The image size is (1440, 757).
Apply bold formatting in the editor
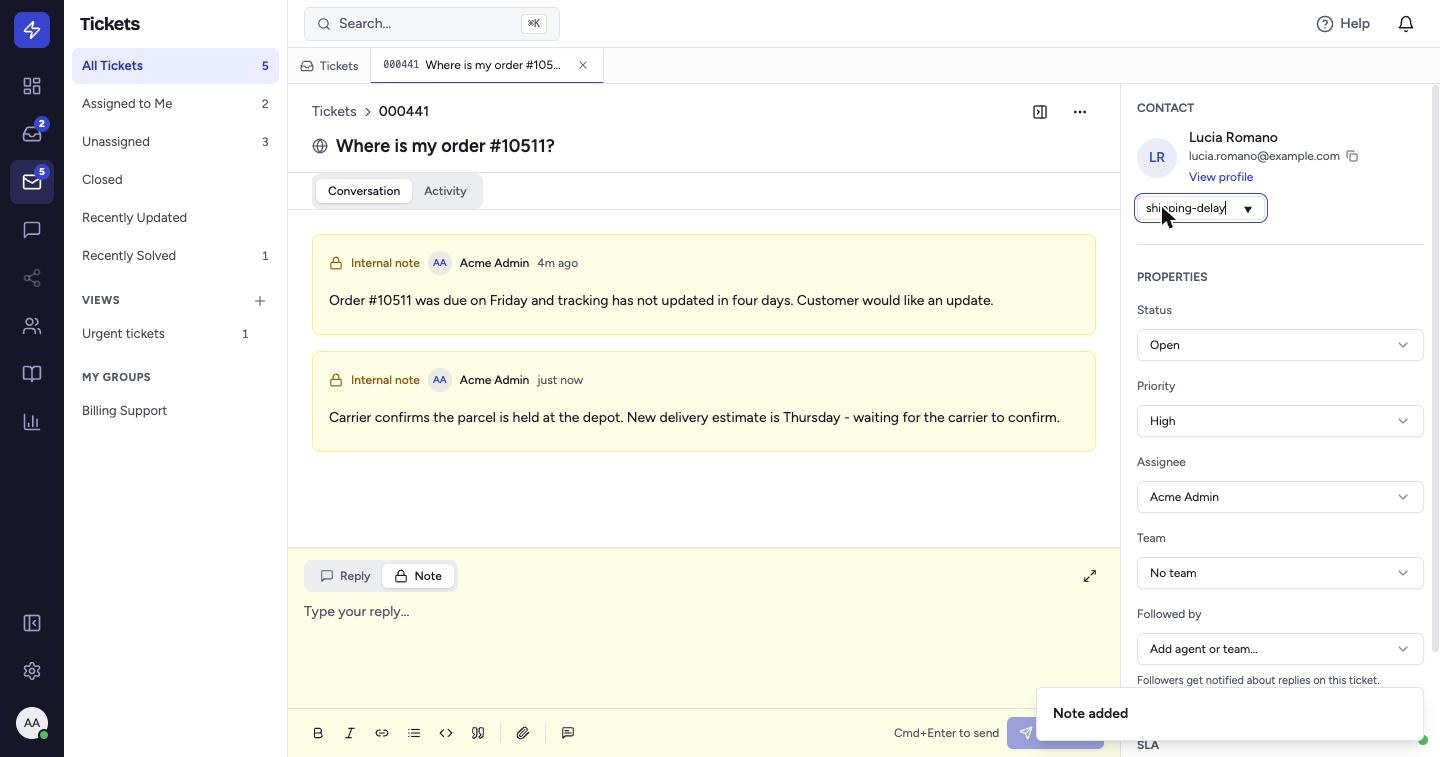318,733
